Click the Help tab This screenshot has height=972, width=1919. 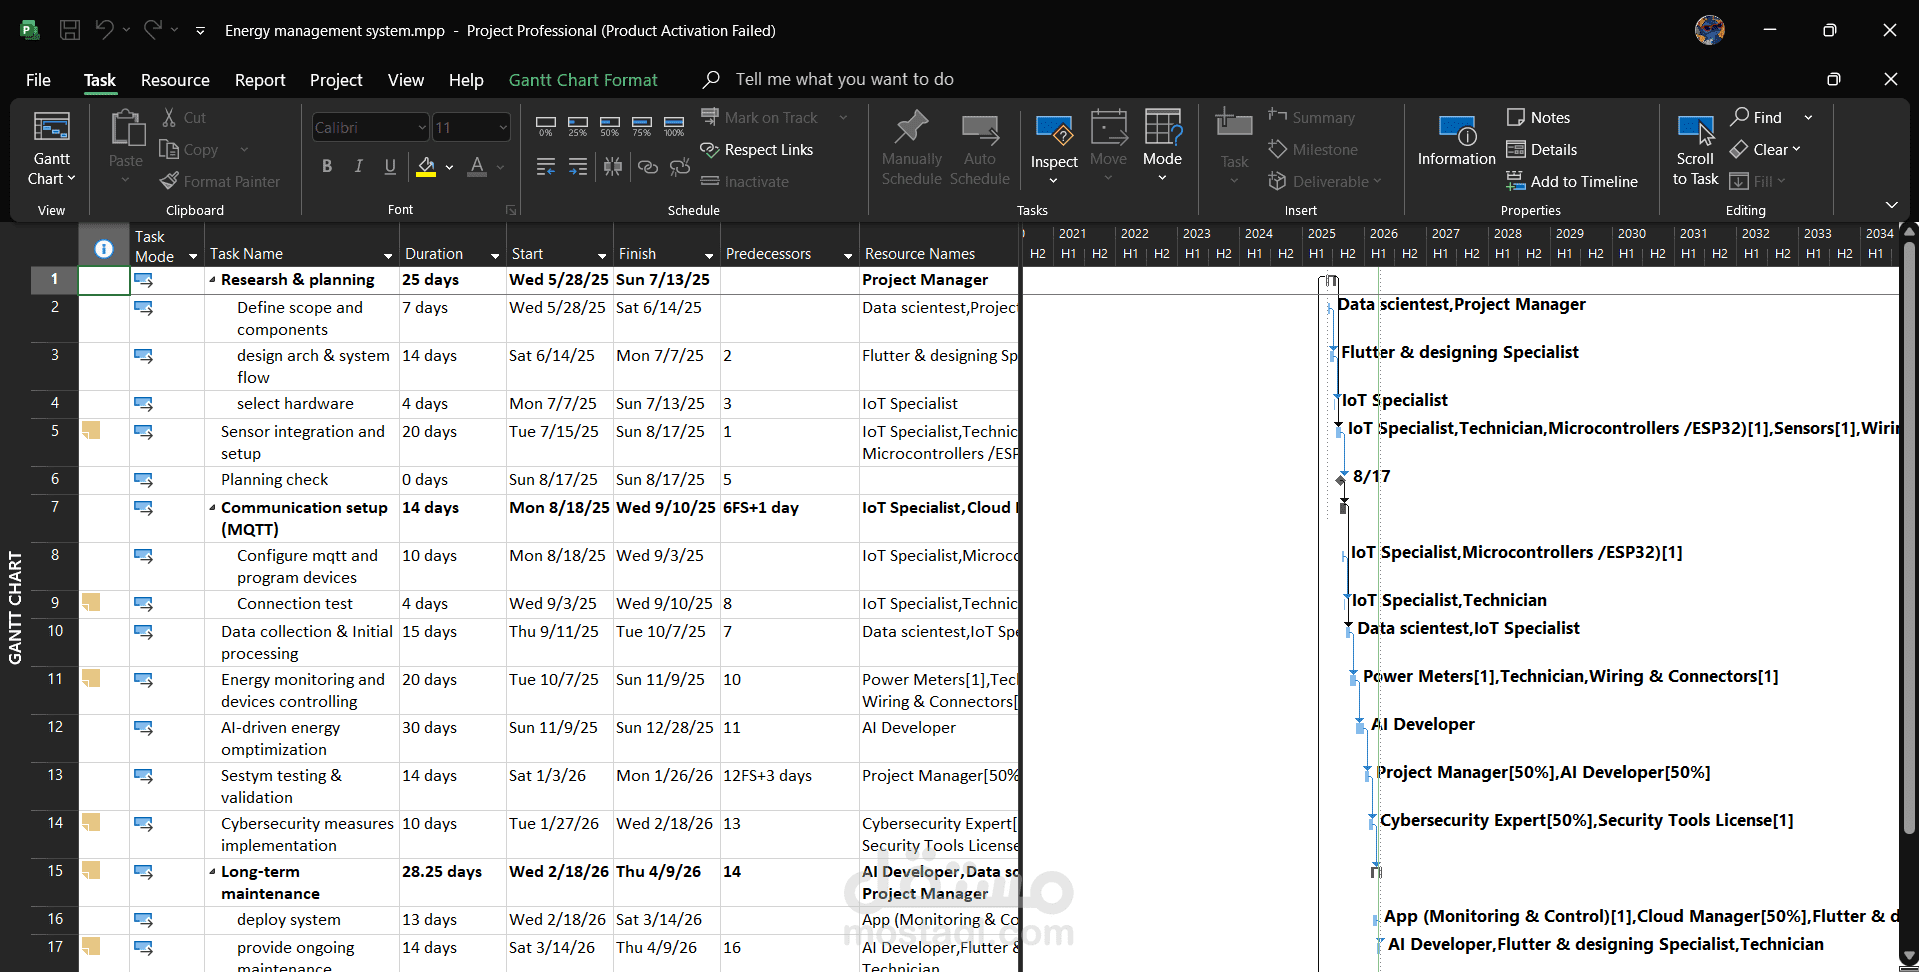click(x=466, y=80)
